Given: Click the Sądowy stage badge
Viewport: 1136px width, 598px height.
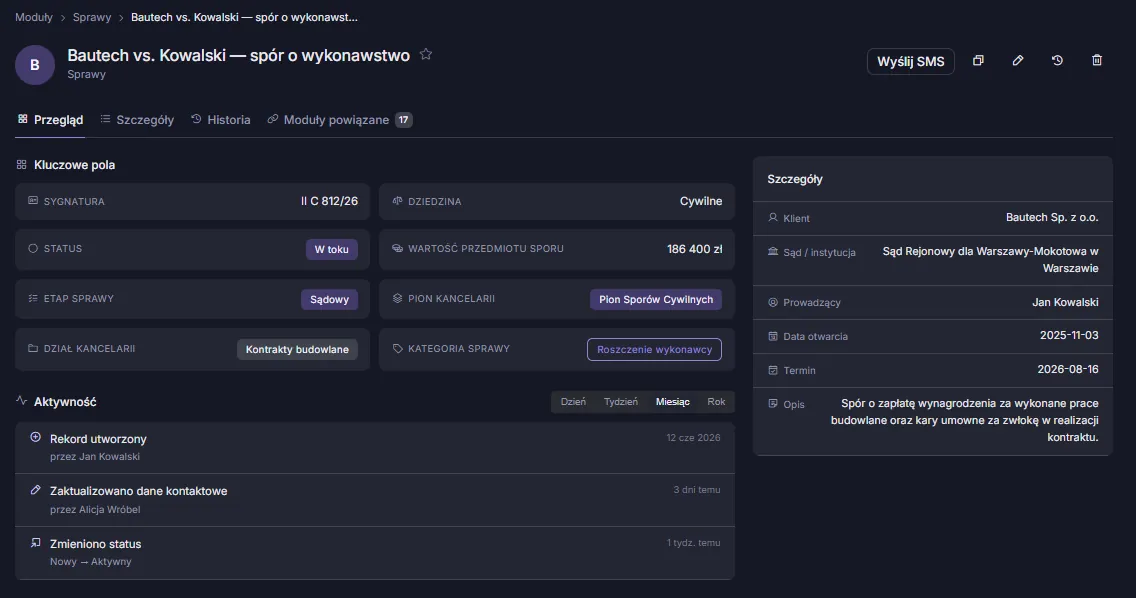Looking at the screenshot, I should pyautogui.click(x=330, y=299).
